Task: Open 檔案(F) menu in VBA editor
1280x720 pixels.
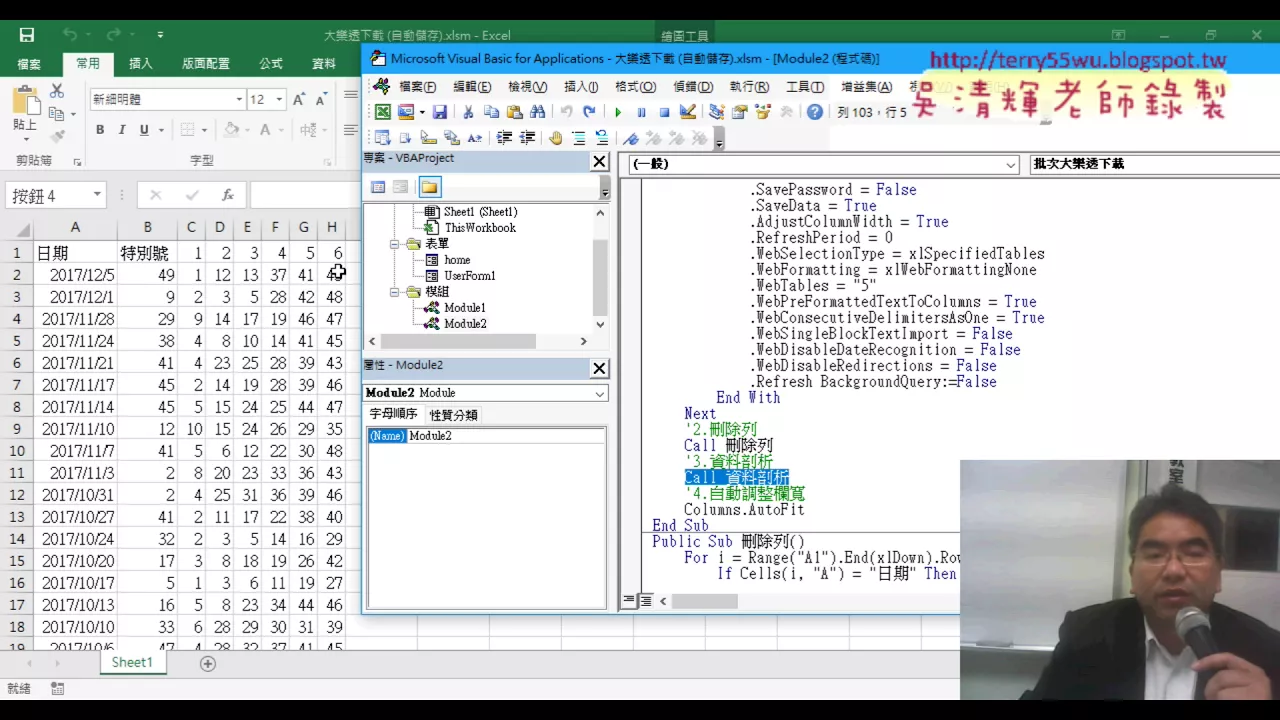Action: [x=418, y=87]
